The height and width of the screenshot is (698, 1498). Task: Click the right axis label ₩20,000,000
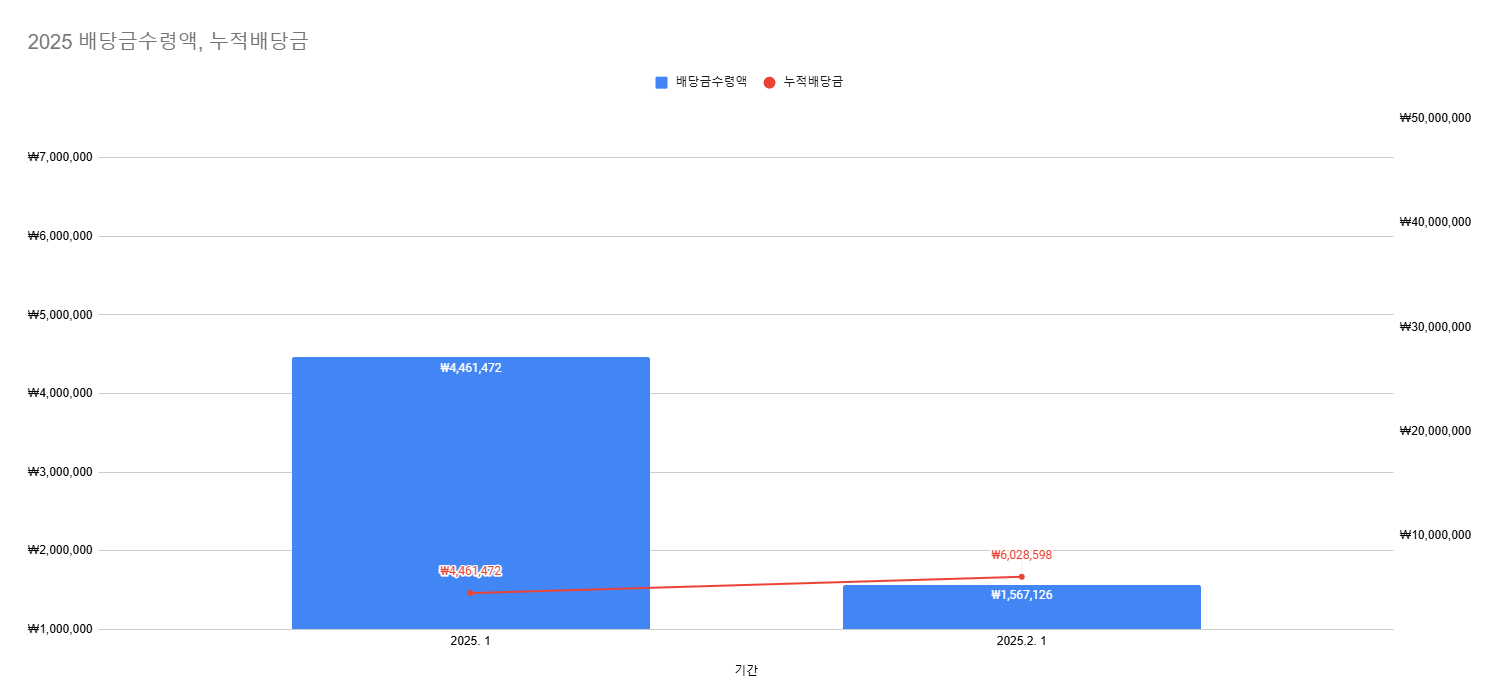coord(1435,431)
